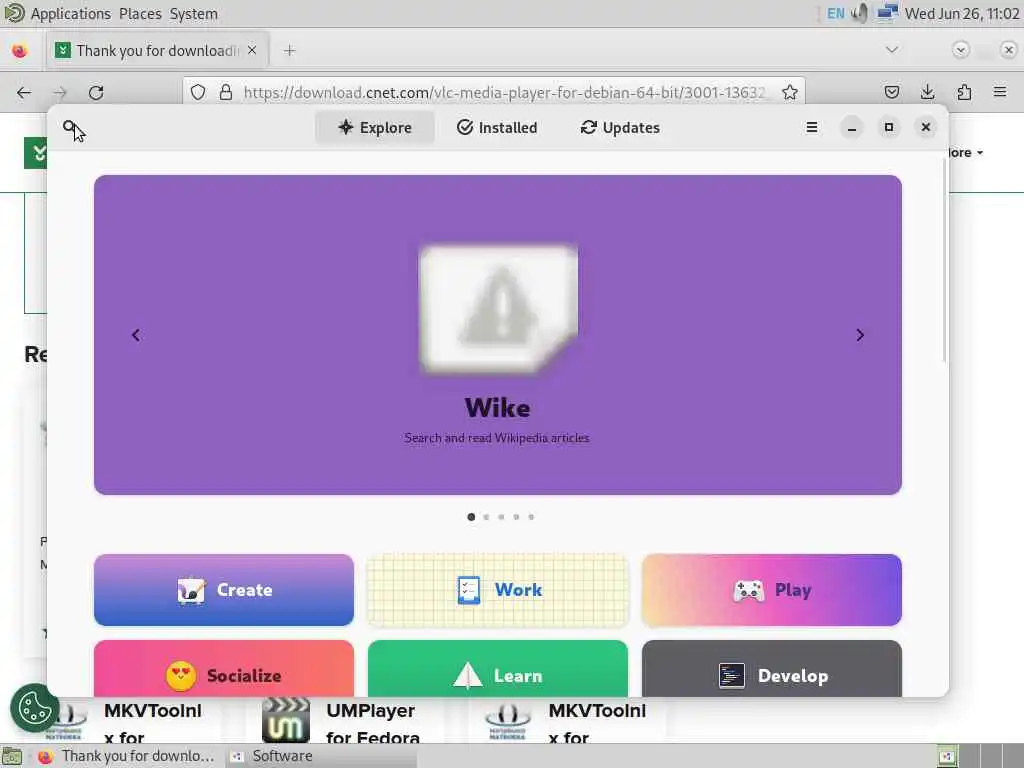Viewport: 1024px width, 768px height.
Task: Click the show desktop icon
Action: (x=12, y=756)
